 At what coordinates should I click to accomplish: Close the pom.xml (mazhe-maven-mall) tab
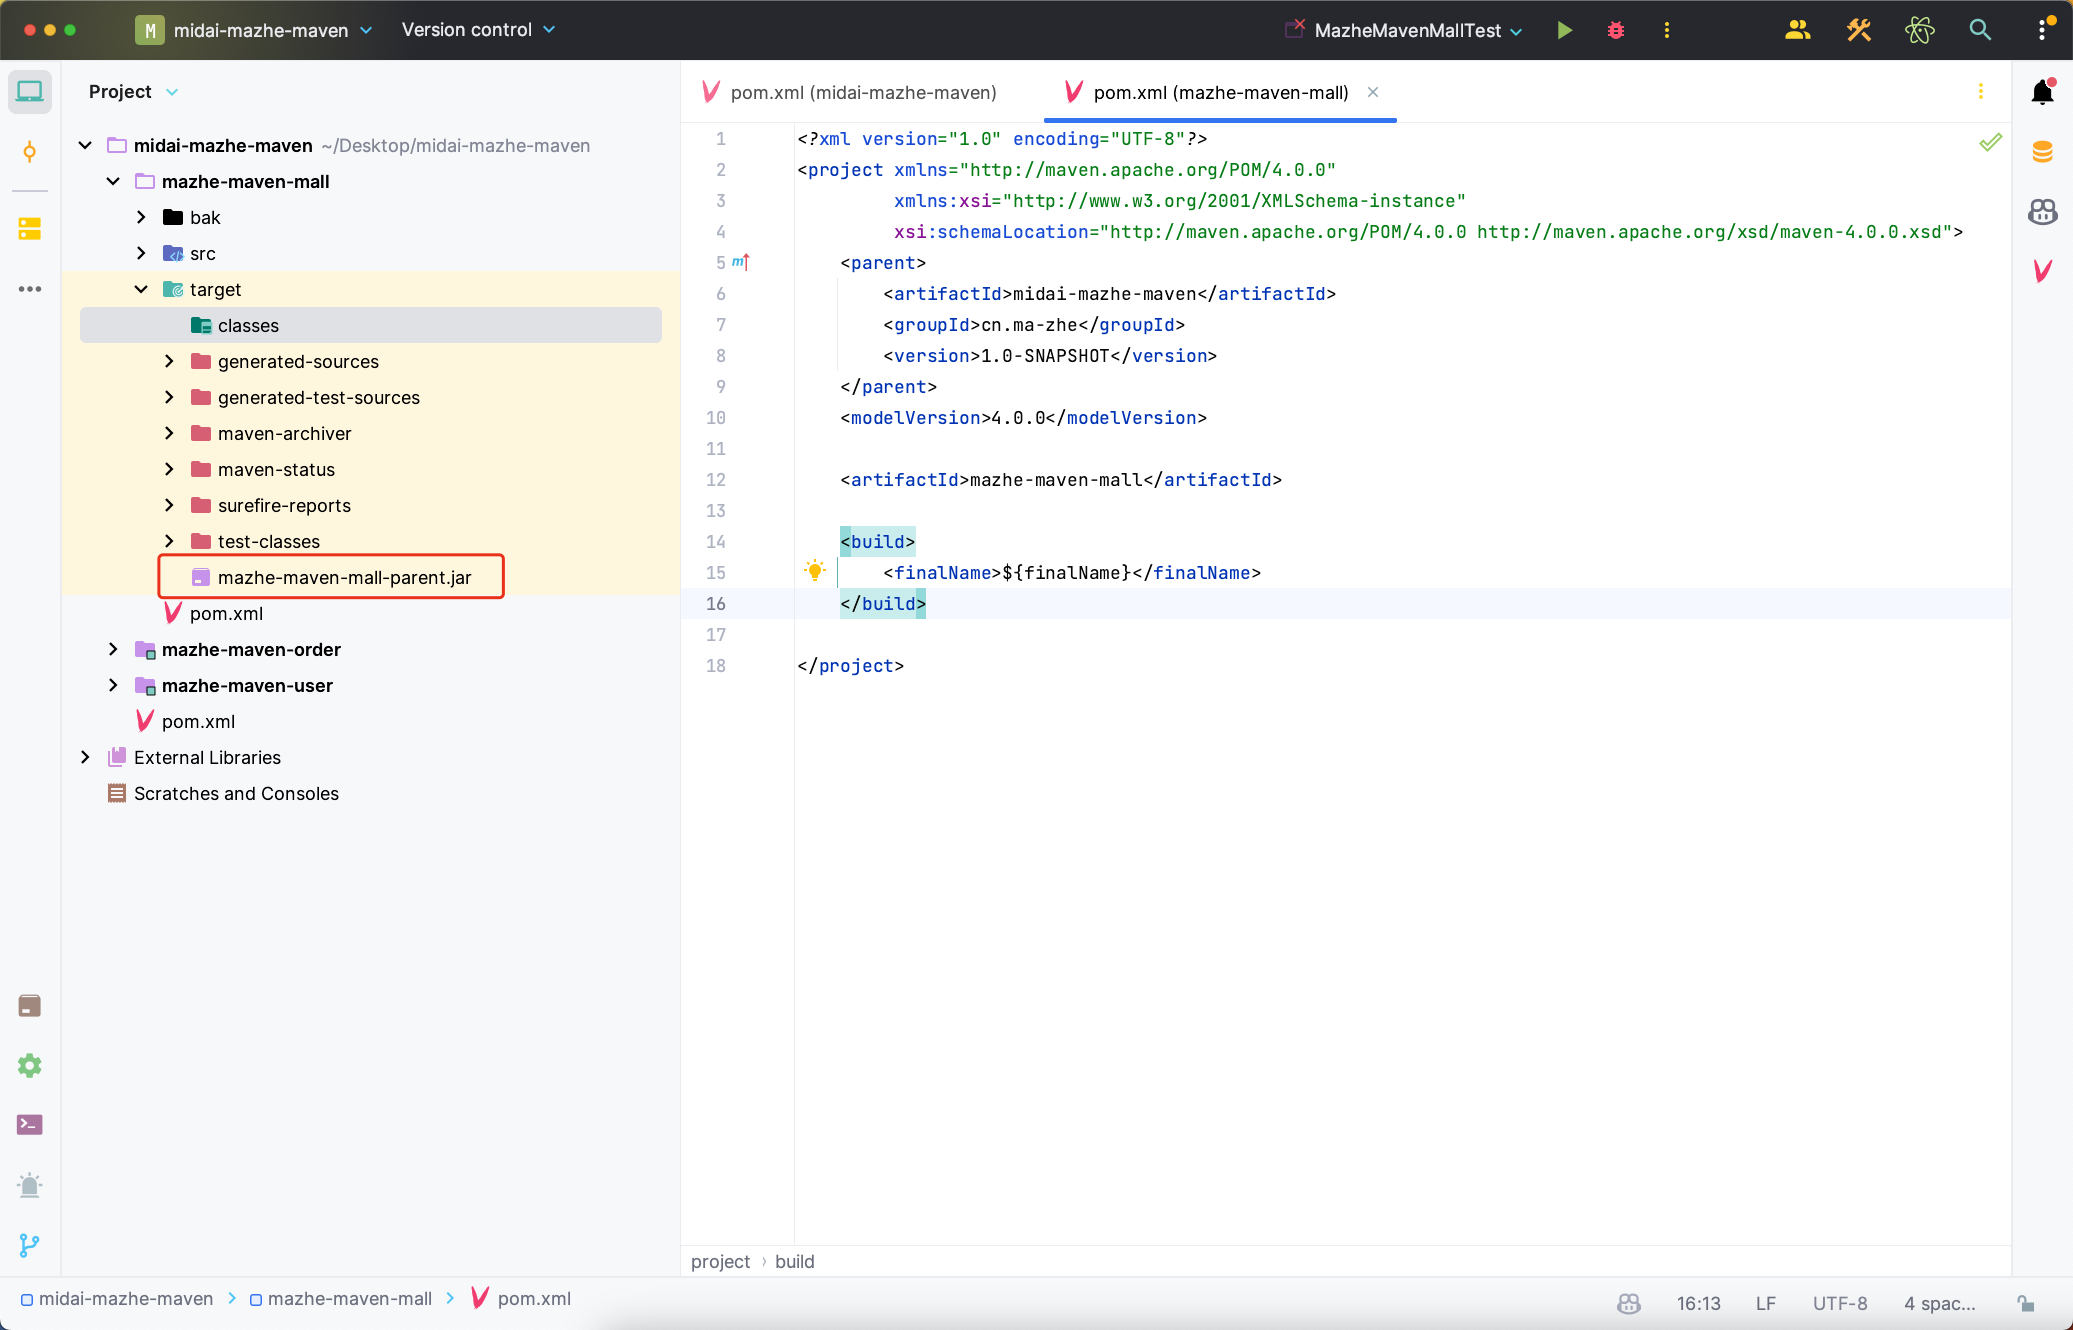tap(1373, 92)
